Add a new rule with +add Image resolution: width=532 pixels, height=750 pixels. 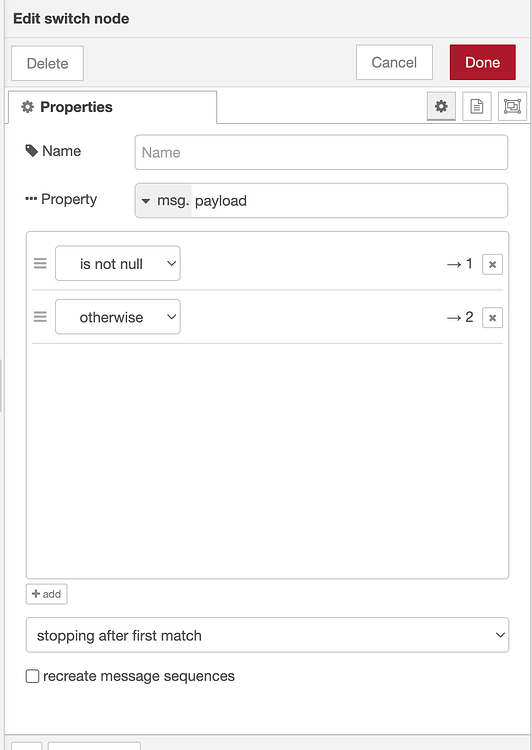click(x=46, y=594)
